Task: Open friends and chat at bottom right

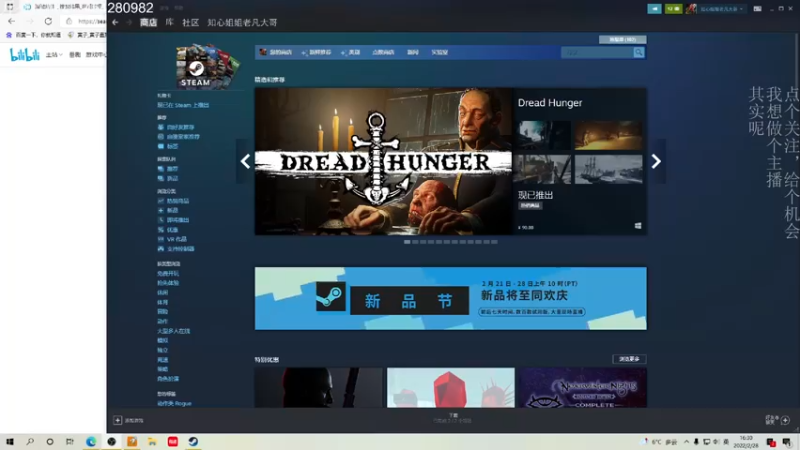Action: [x=778, y=420]
